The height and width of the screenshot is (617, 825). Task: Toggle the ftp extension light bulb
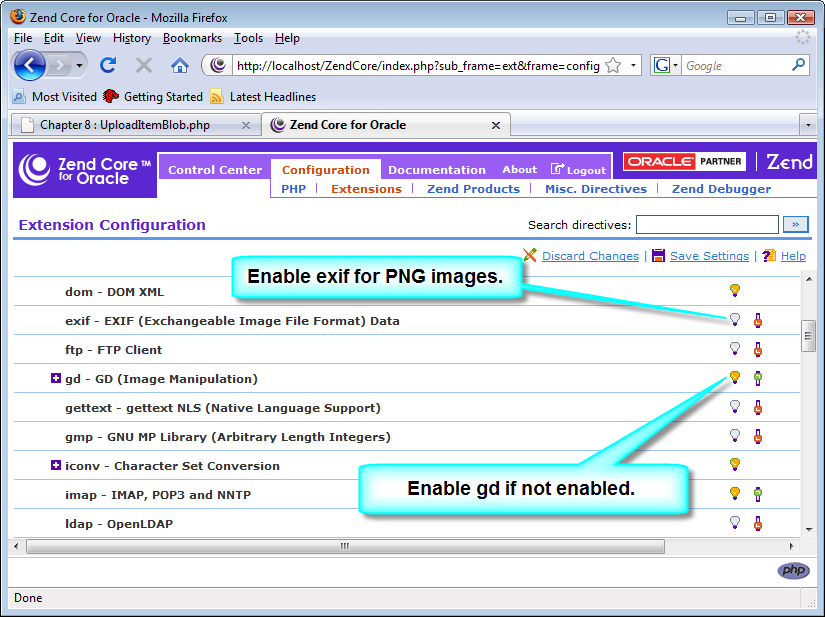(x=735, y=348)
